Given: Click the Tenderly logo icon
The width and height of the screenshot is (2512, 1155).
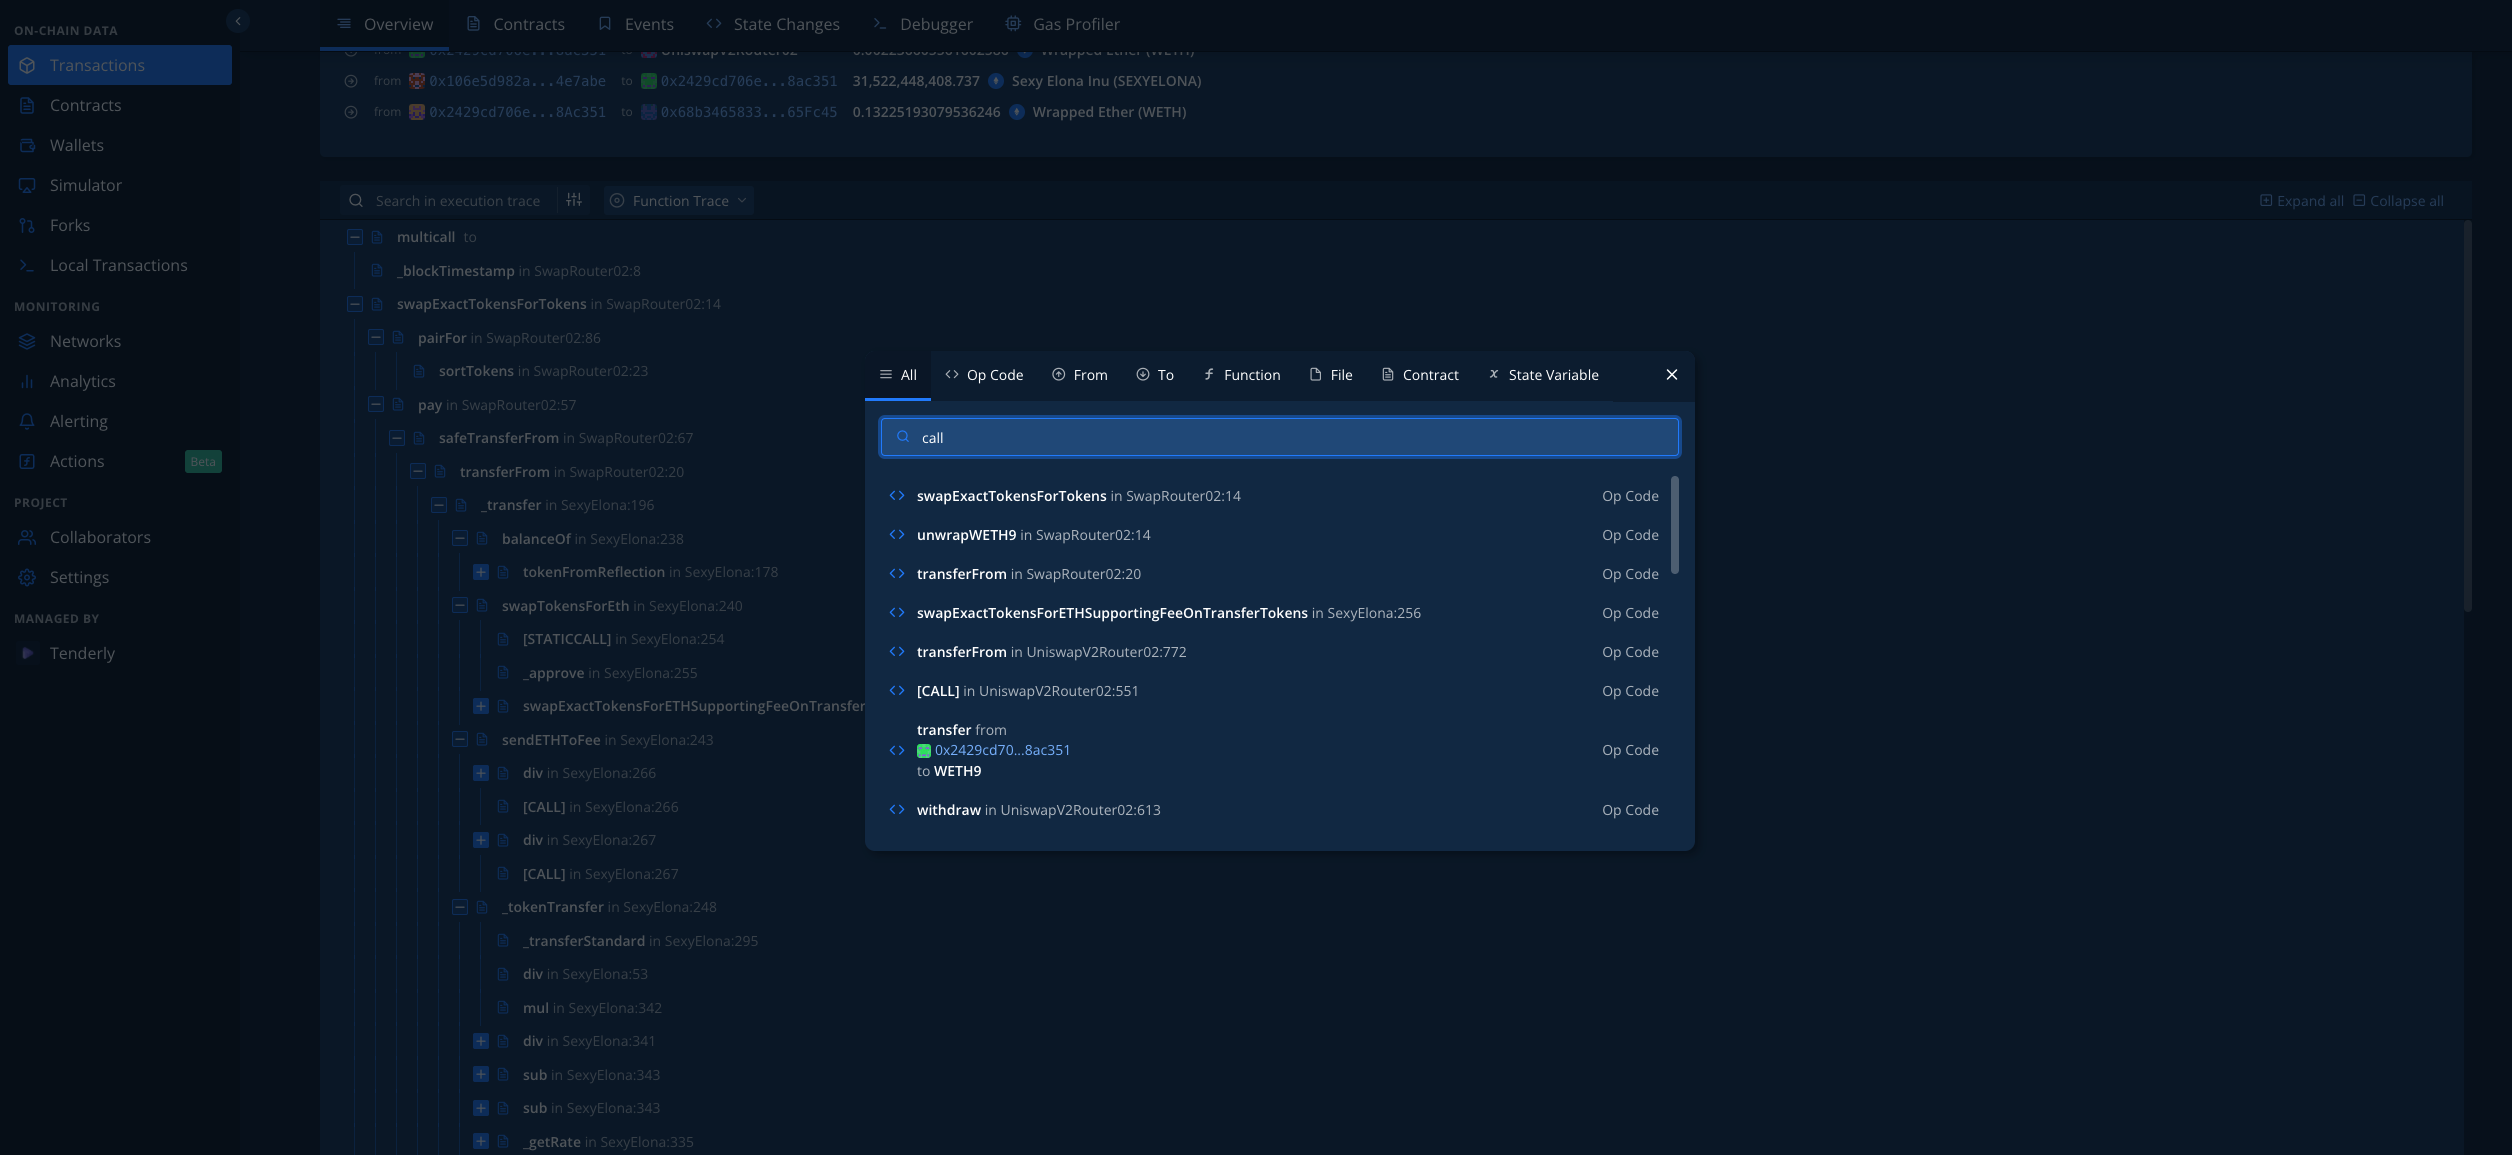Looking at the screenshot, I should [27, 653].
